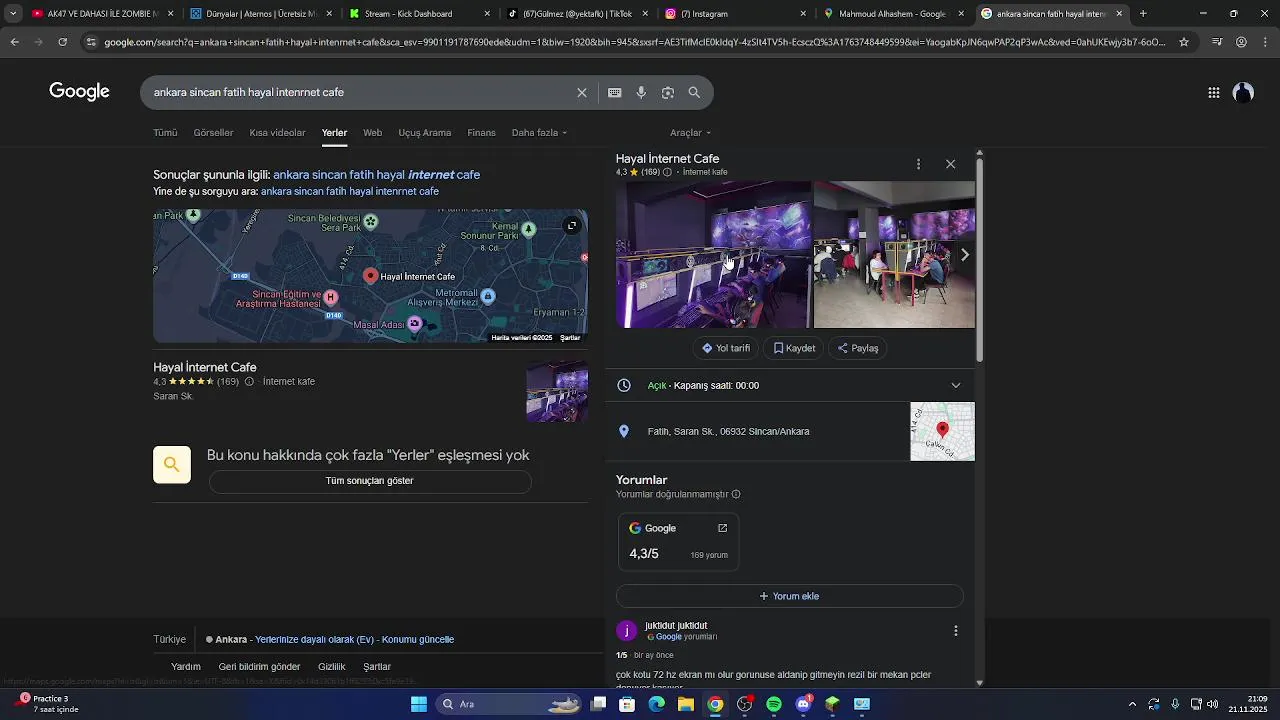Screen dimensions: 1280x720
Task: Open Microsoft Edge from the taskbar
Action: (x=657, y=704)
